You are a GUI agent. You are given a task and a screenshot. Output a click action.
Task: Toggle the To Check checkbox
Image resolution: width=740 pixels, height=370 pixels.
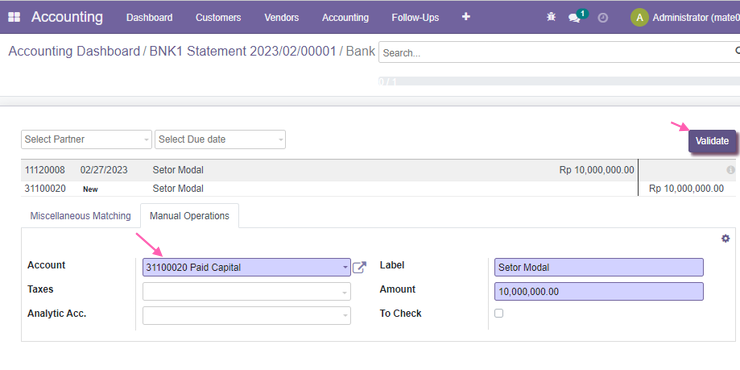tap(498, 313)
